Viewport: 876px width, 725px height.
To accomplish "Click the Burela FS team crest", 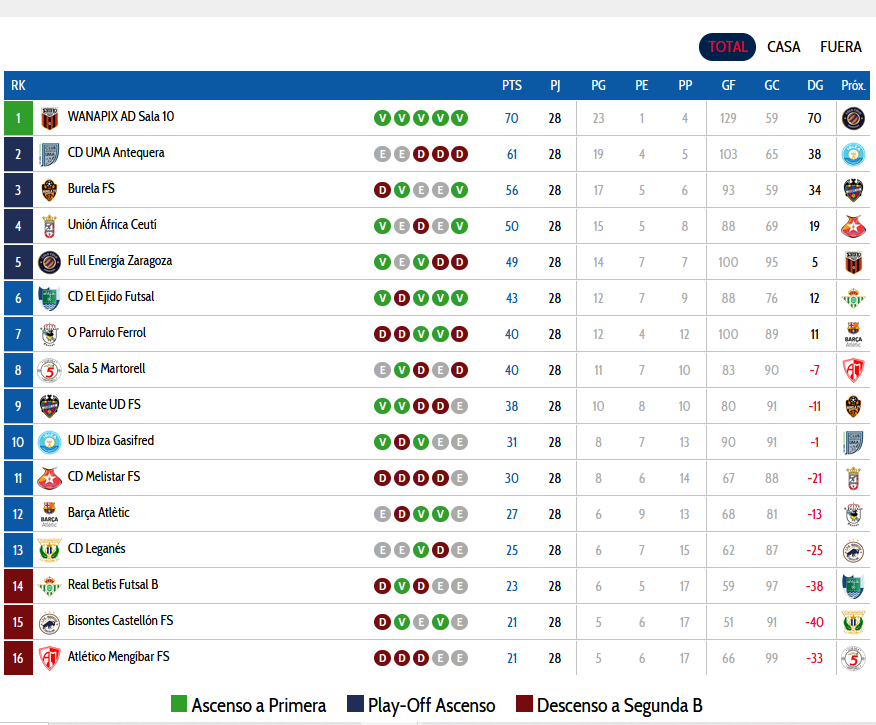I will coord(49,190).
